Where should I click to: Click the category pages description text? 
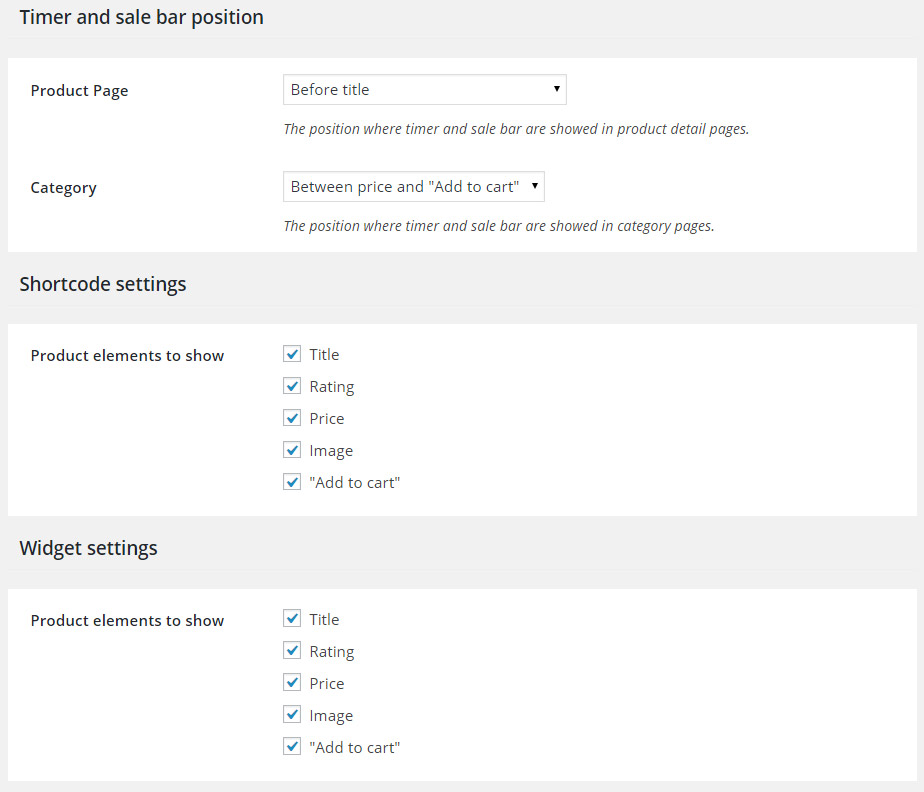[498, 226]
